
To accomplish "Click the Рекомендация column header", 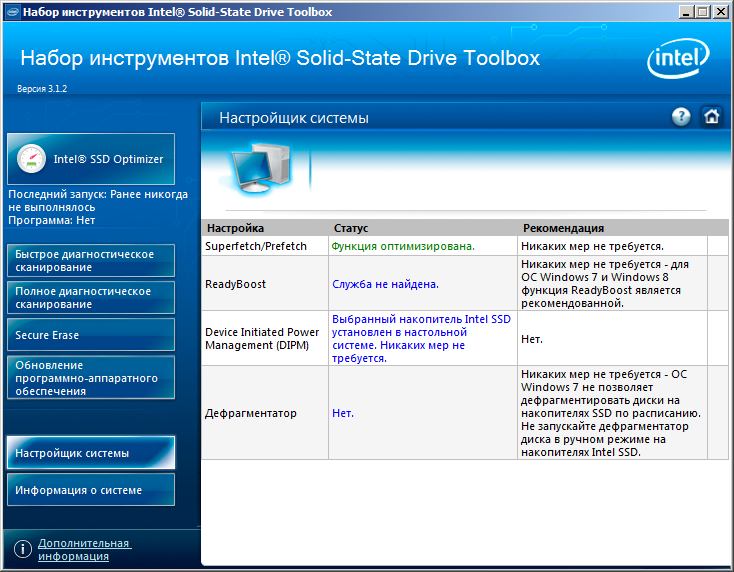I will click(563, 228).
